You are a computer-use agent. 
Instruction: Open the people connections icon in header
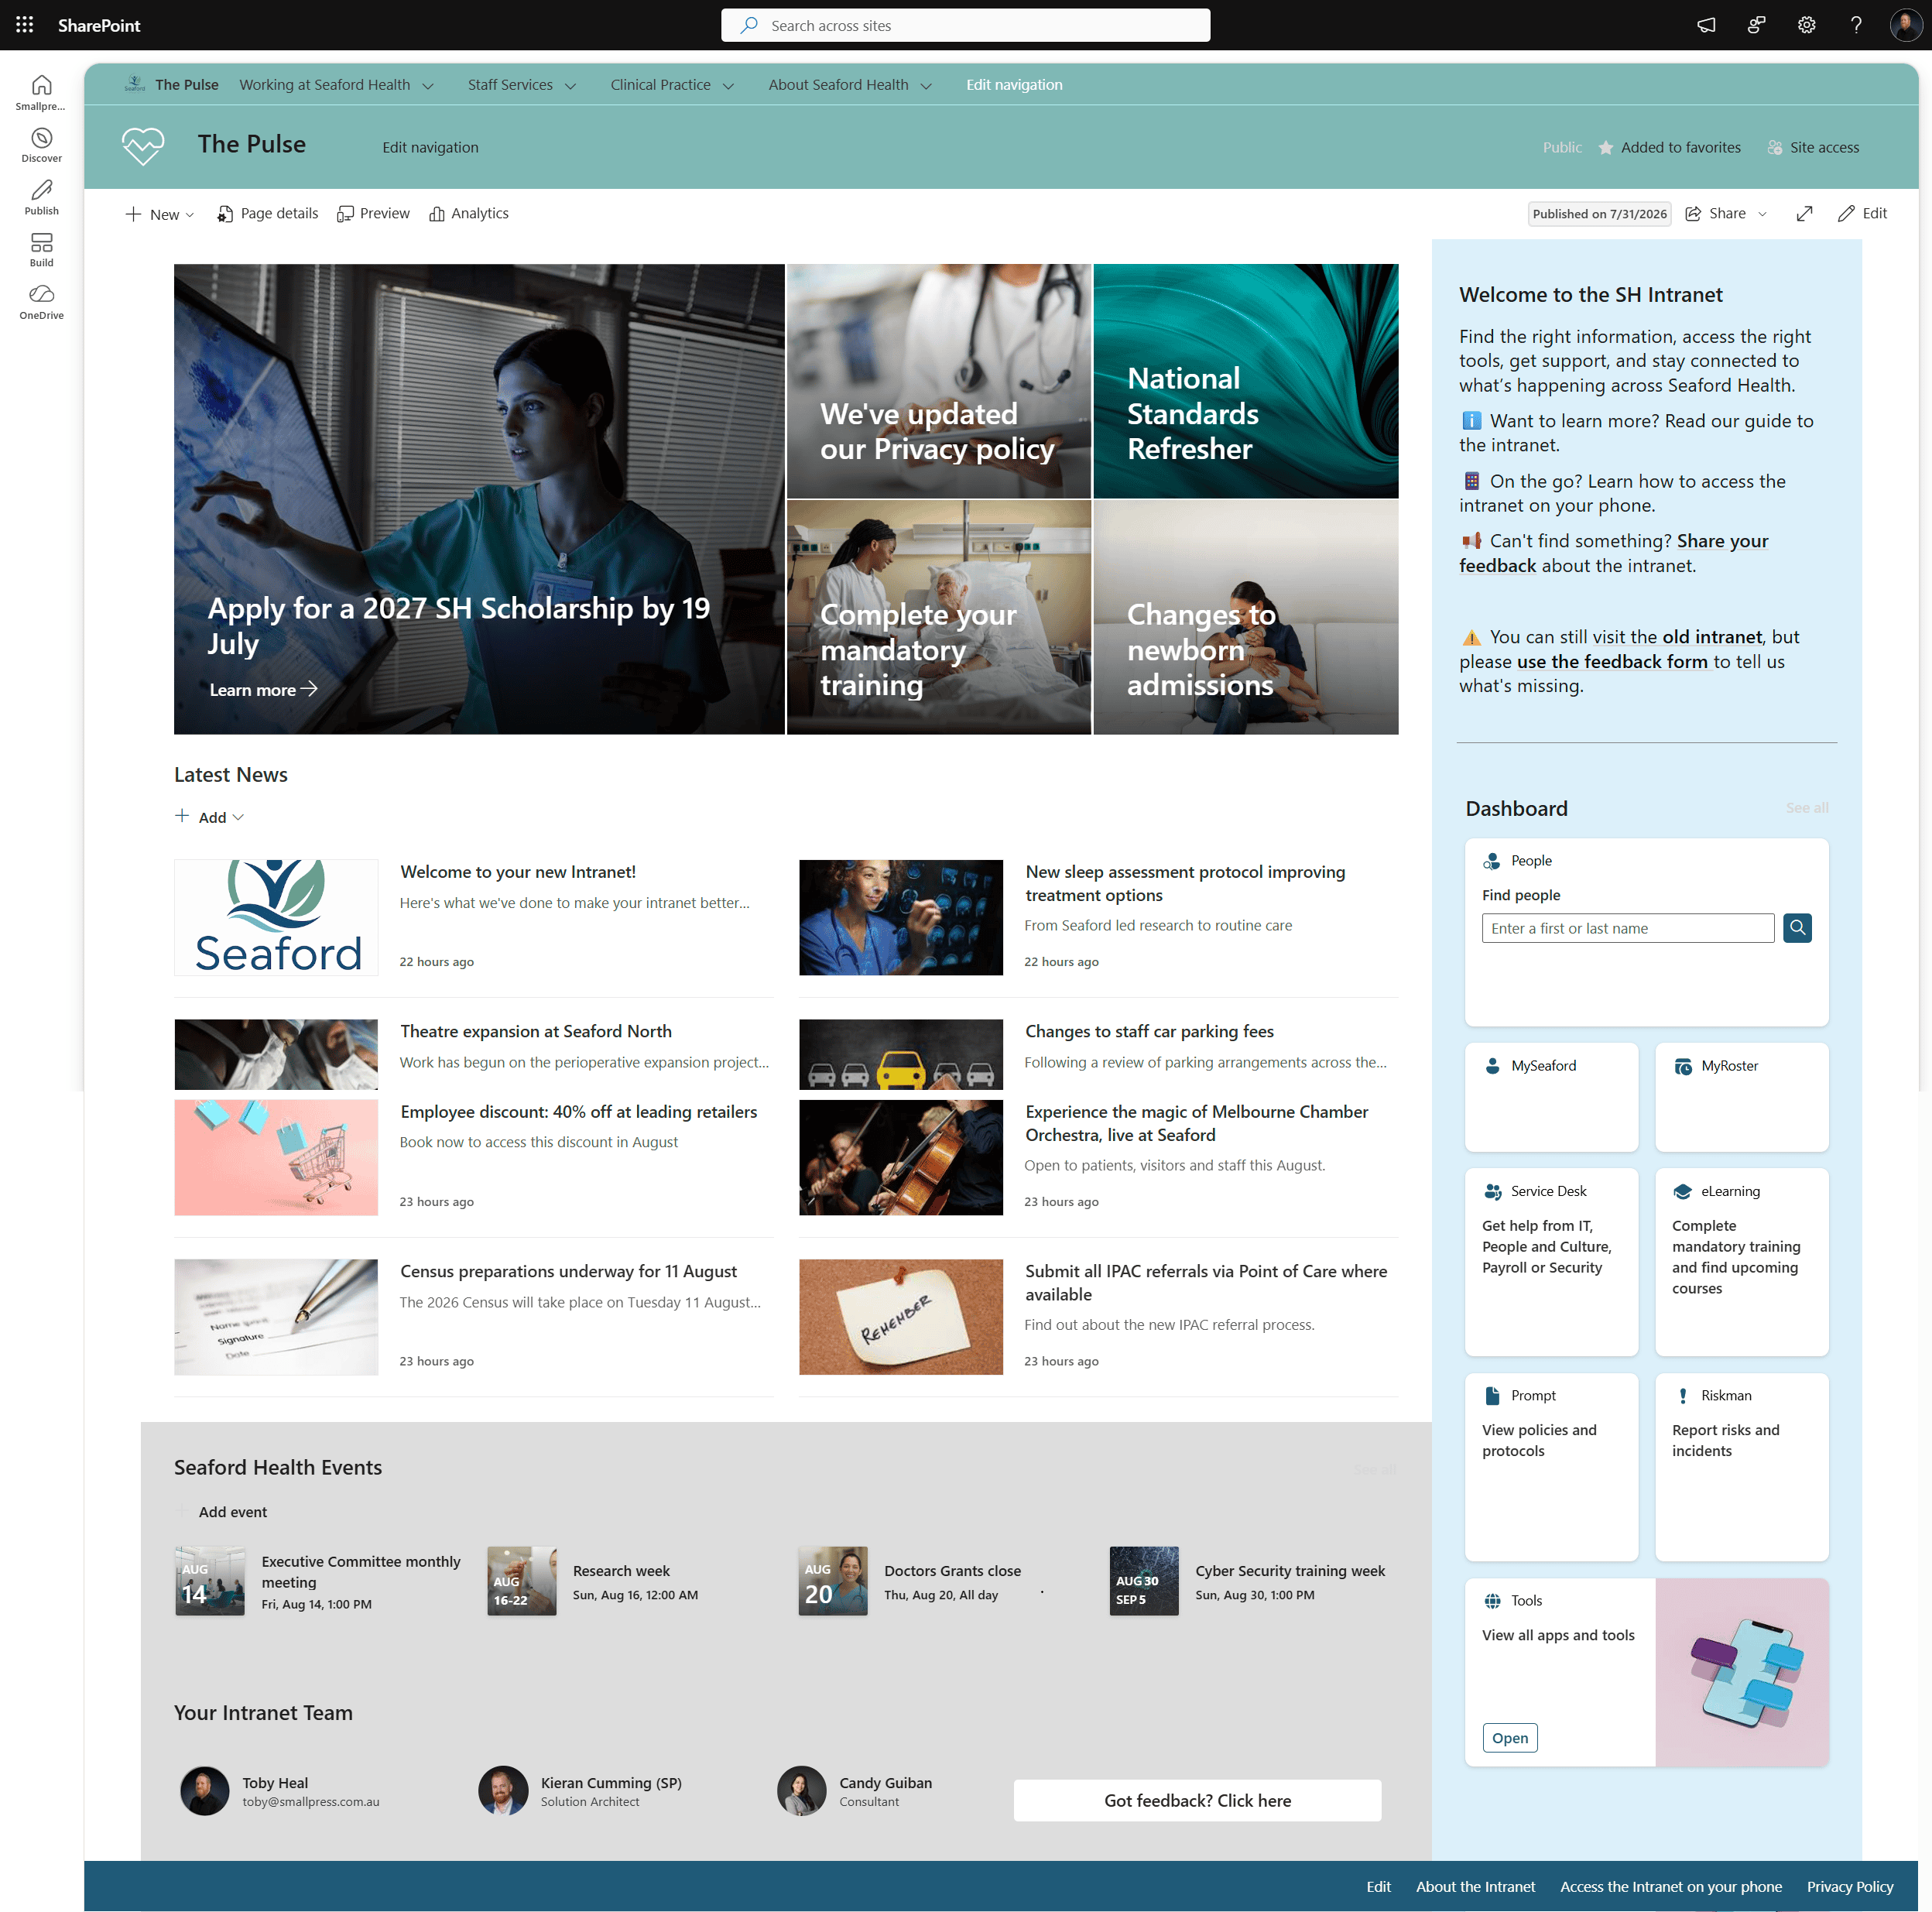[x=1756, y=25]
